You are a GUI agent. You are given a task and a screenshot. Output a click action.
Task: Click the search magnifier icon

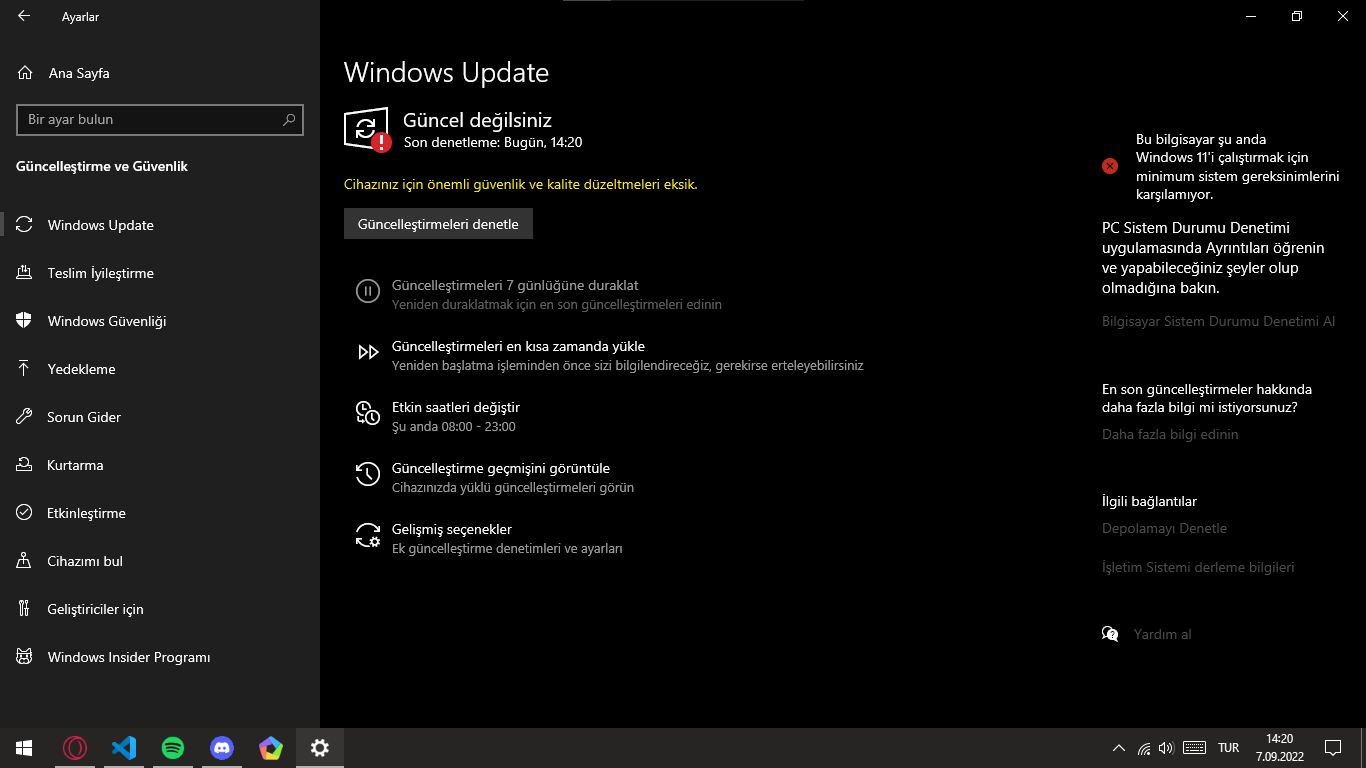(289, 120)
